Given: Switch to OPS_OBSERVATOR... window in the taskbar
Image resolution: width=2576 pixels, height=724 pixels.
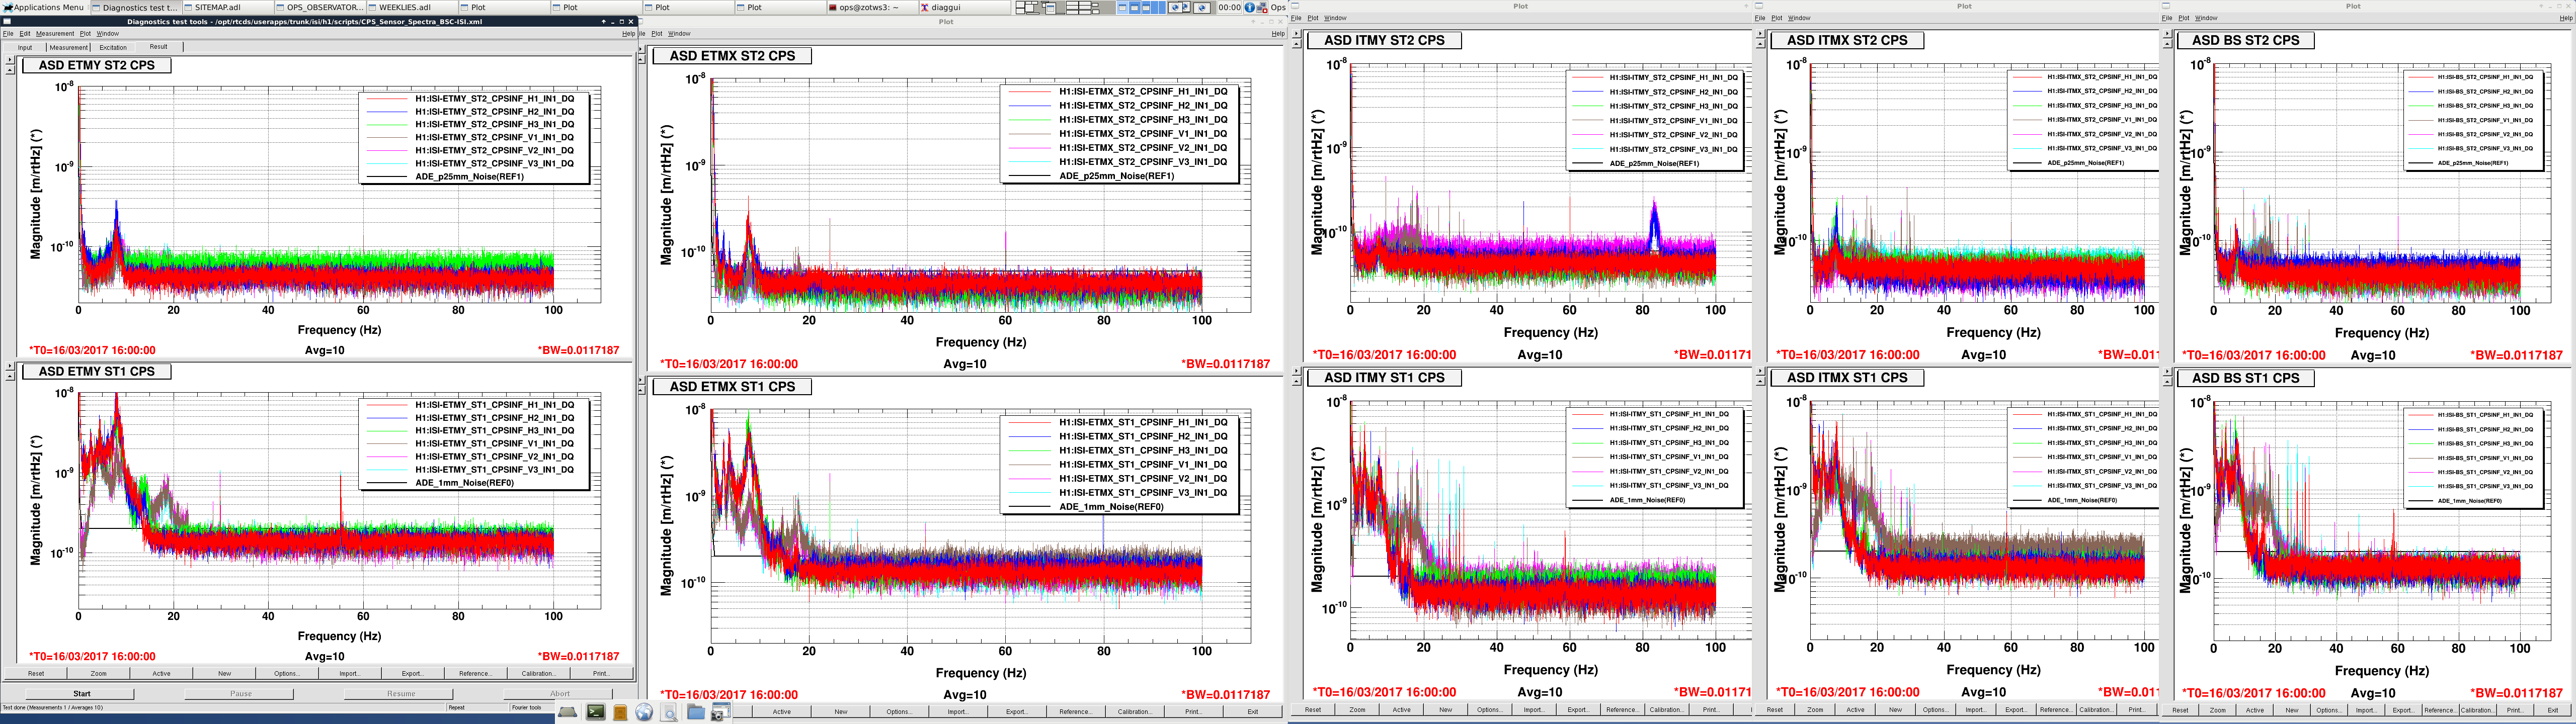Looking at the screenshot, I should 319,7.
